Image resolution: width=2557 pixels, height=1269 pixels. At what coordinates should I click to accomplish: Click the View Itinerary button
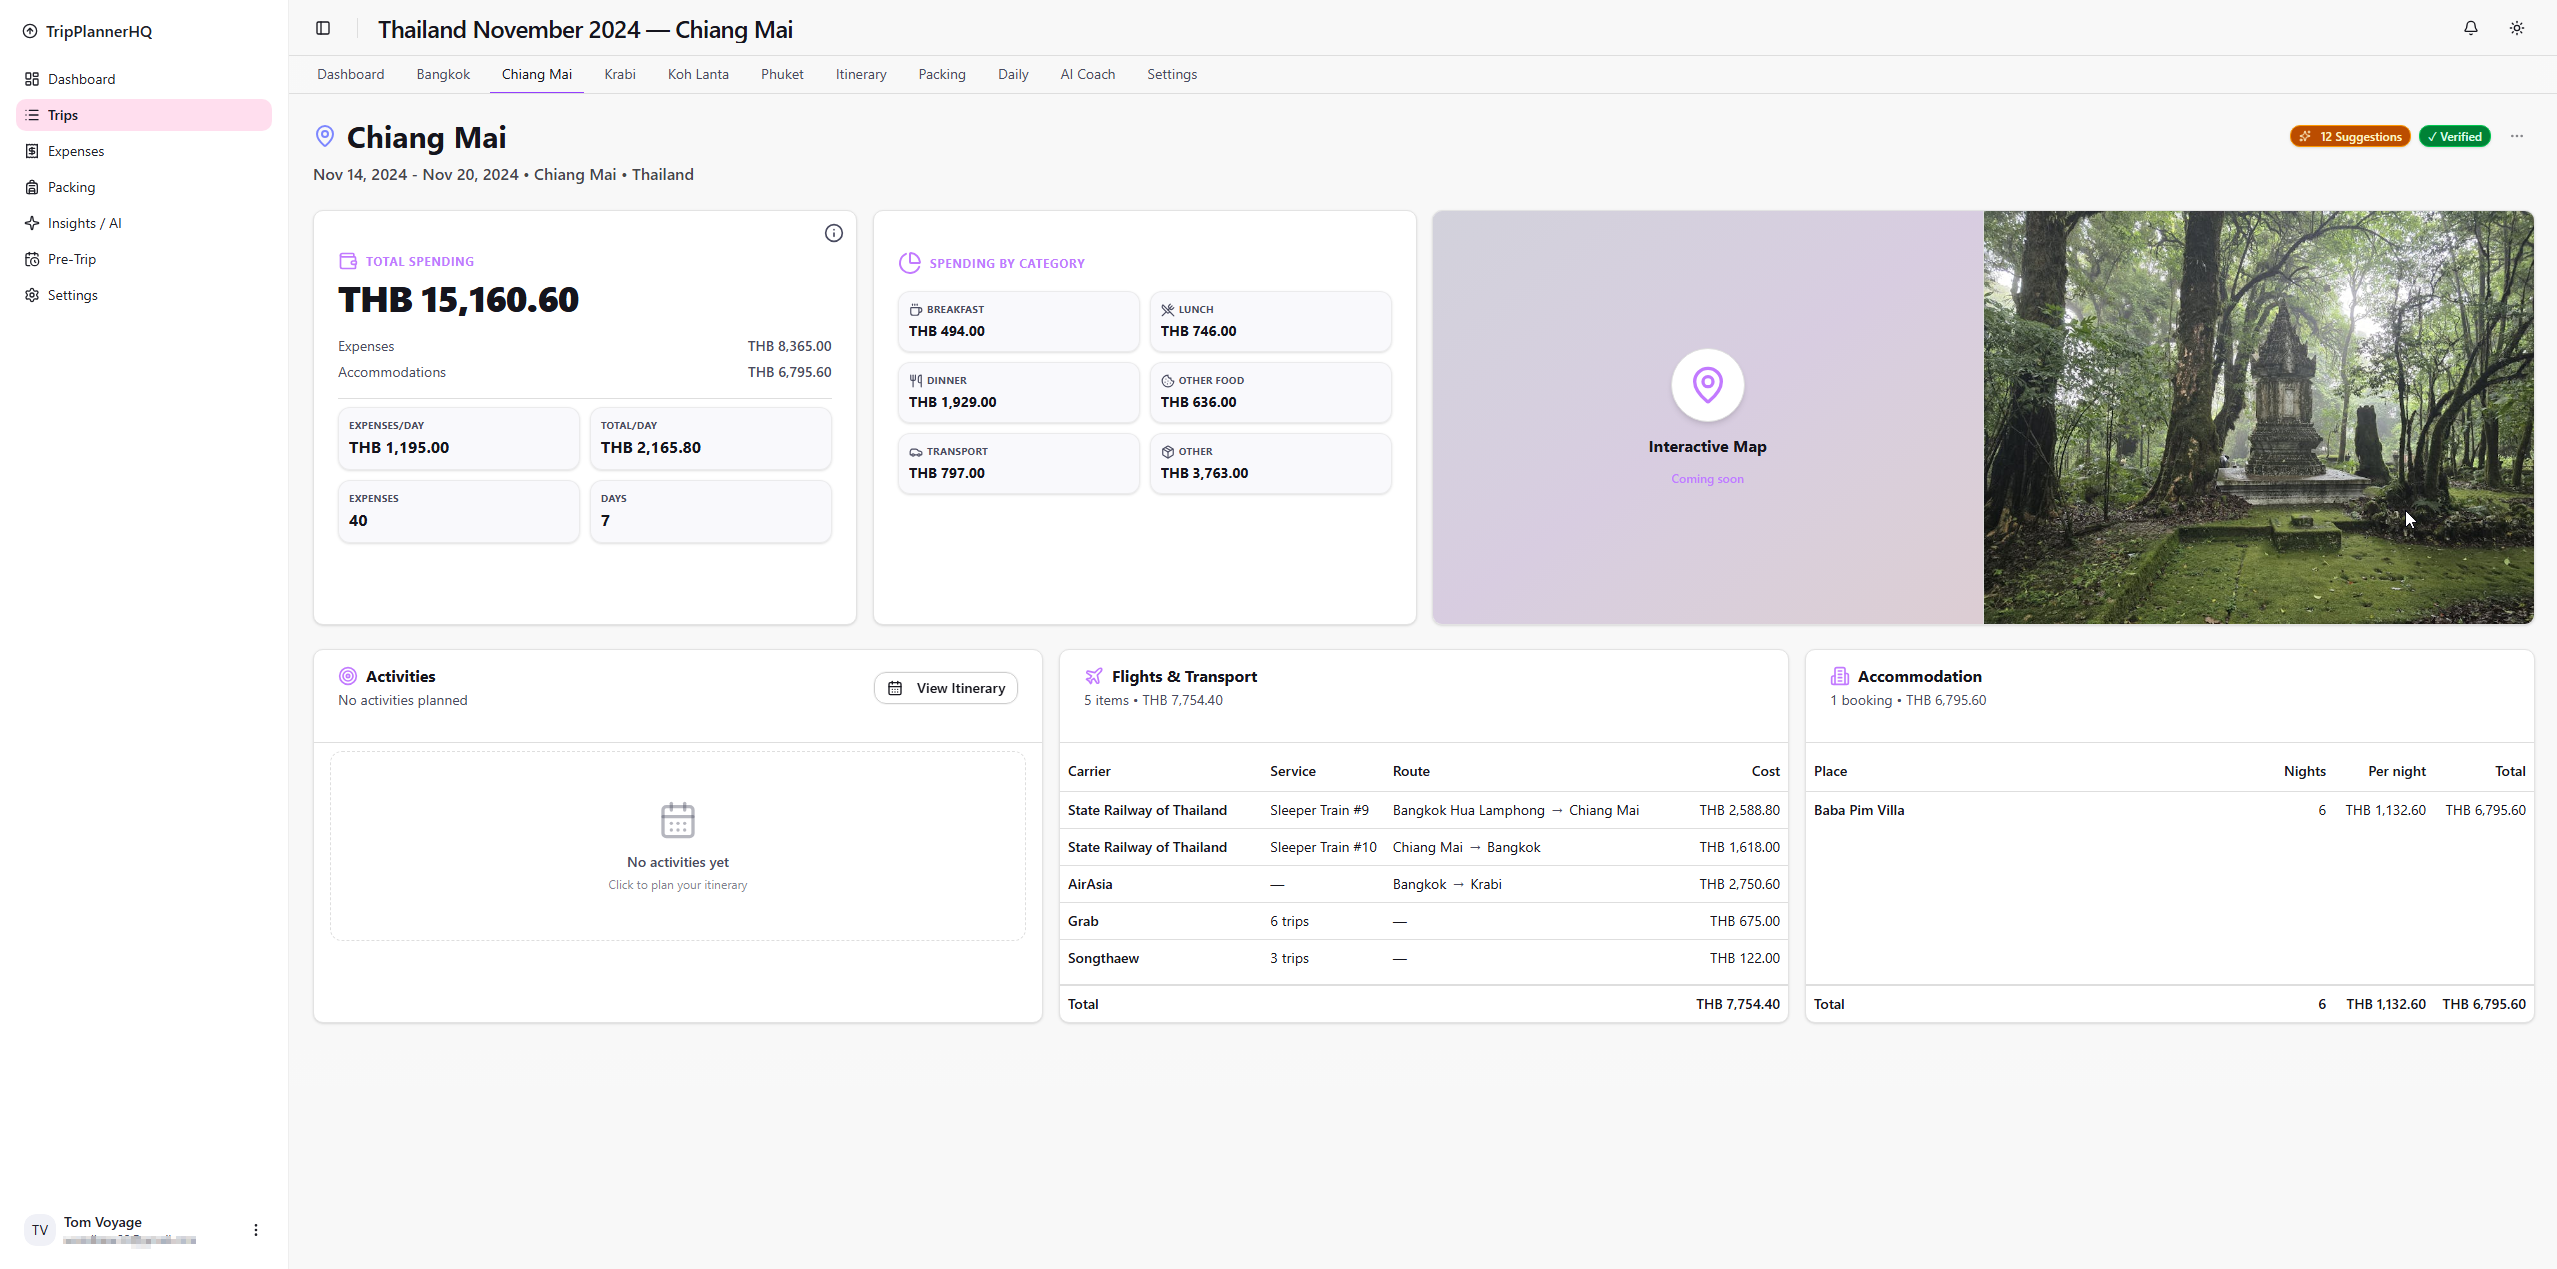pyautogui.click(x=944, y=687)
